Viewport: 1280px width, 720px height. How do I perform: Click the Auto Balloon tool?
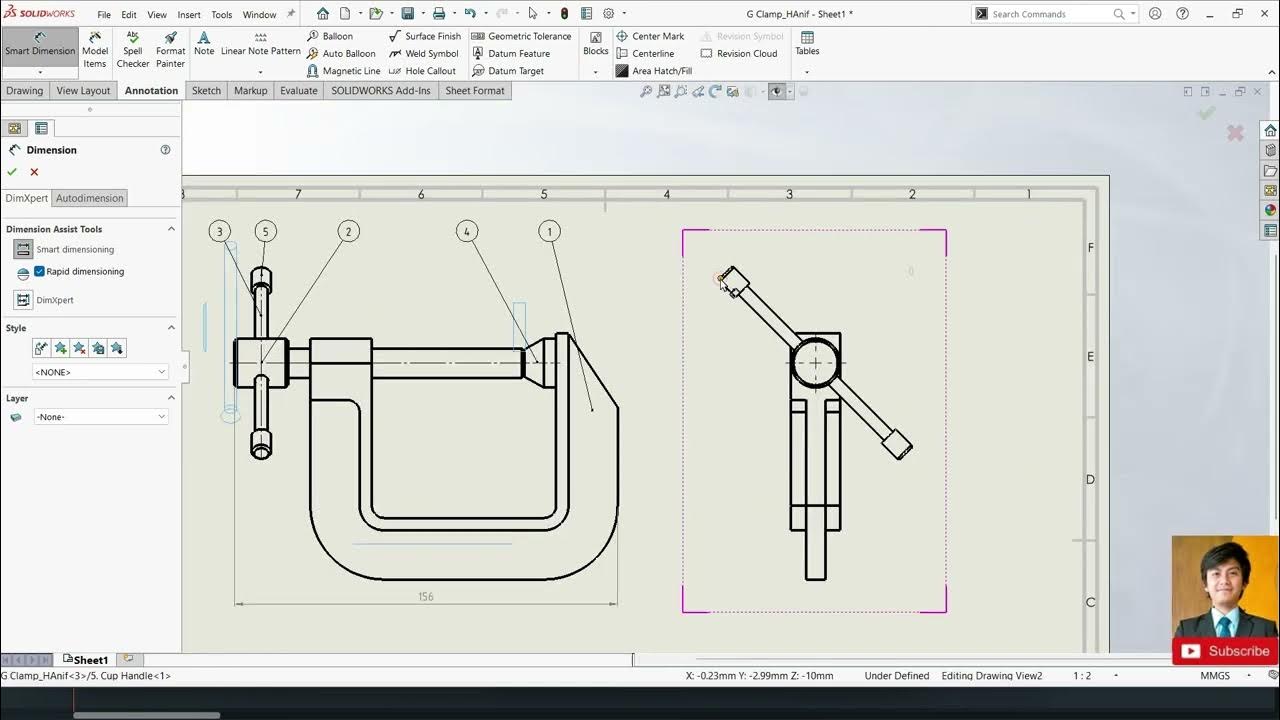click(x=341, y=54)
